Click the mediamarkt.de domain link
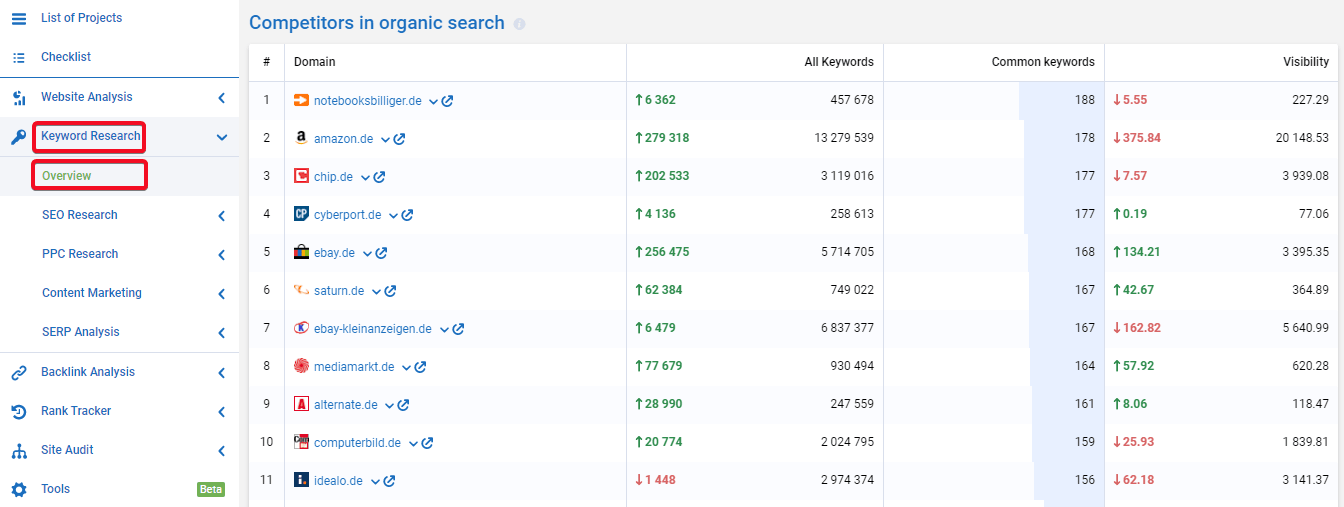 coord(354,367)
